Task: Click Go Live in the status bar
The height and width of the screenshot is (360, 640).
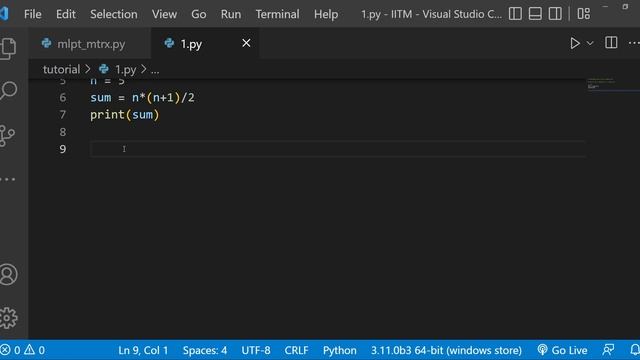Action: pyautogui.click(x=562, y=350)
